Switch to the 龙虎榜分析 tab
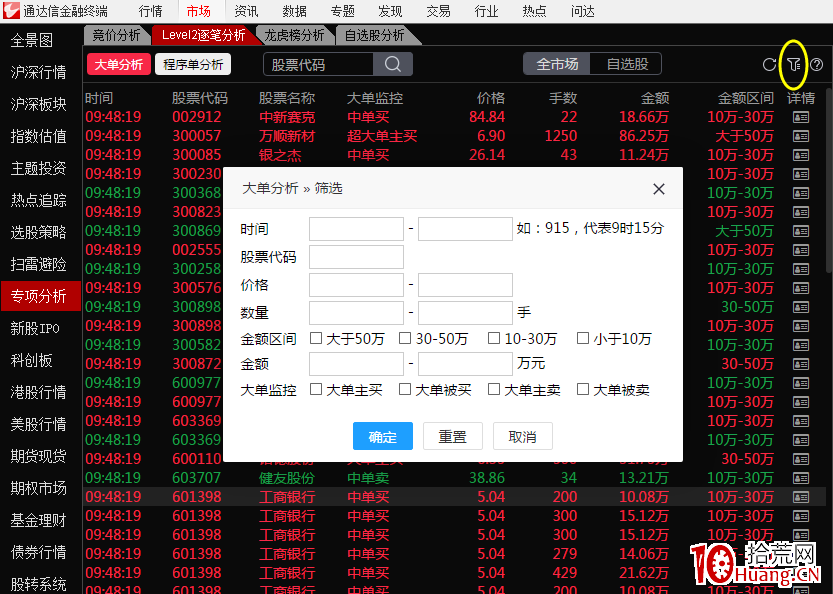Image resolution: width=833 pixels, height=594 pixels. (294, 35)
